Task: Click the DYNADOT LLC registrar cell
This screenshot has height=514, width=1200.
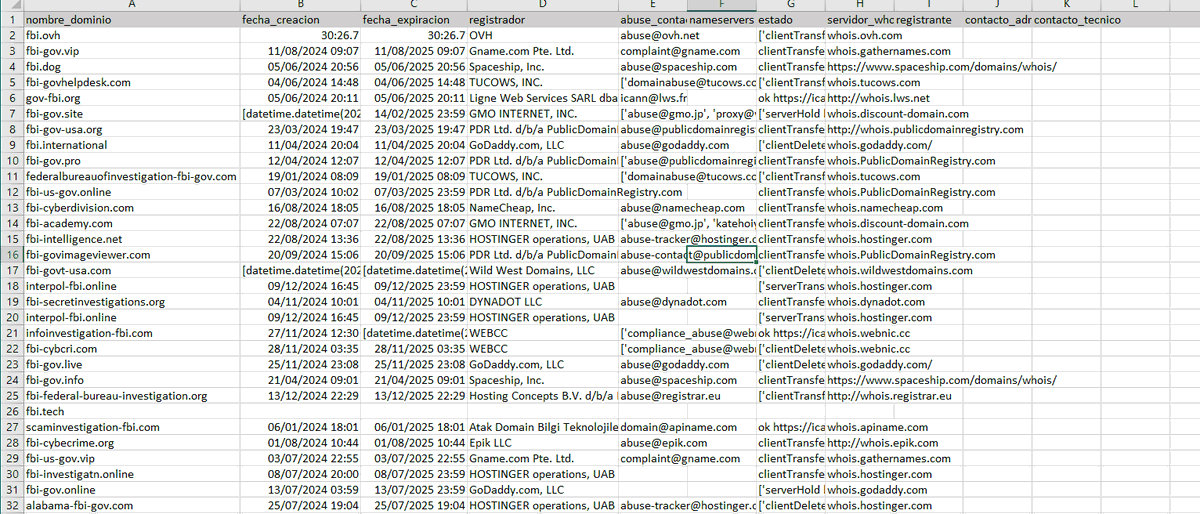Action: click(x=542, y=302)
